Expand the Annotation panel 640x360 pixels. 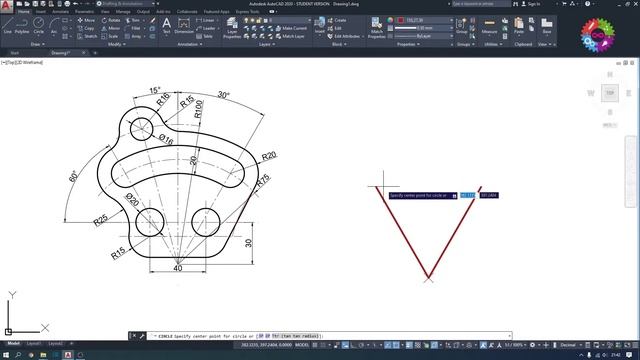pos(190,44)
